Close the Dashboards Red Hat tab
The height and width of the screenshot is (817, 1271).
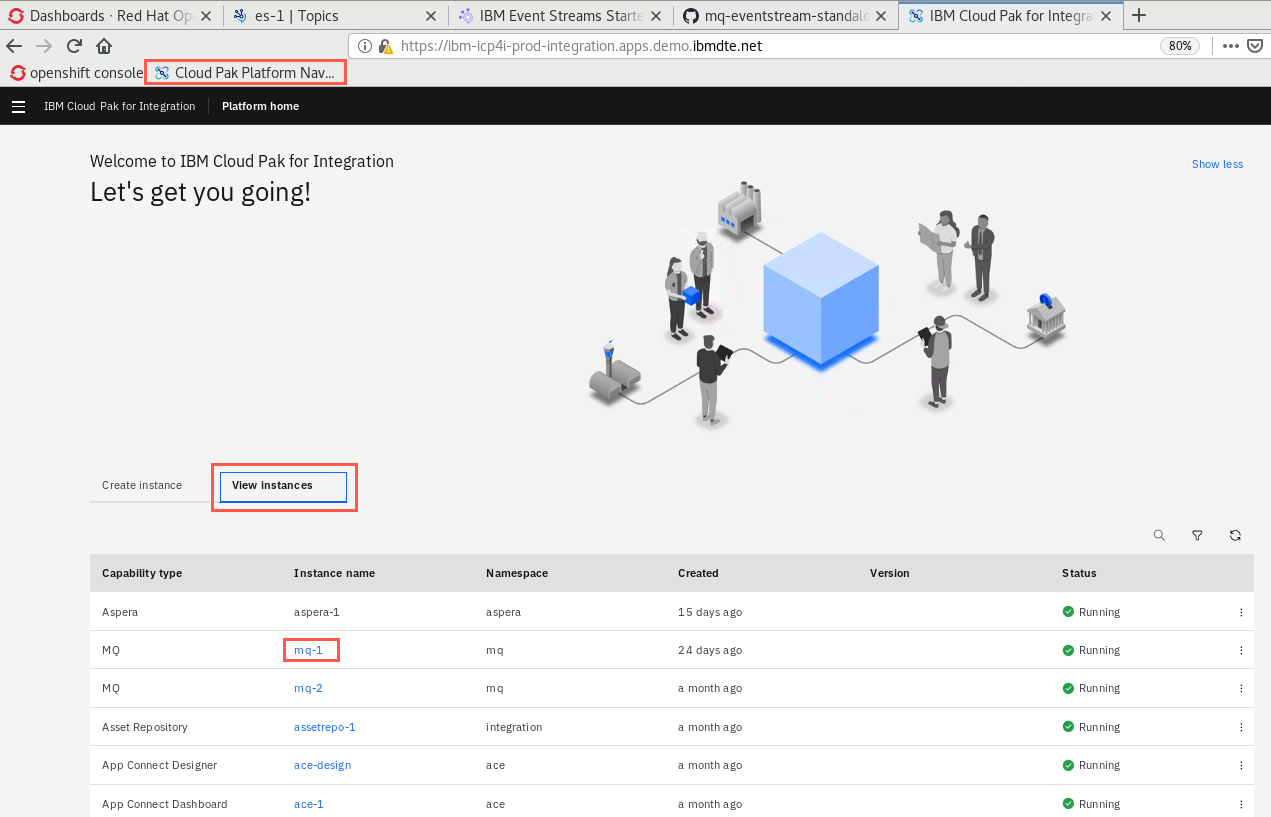pyautogui.click(x=205, y=16)
